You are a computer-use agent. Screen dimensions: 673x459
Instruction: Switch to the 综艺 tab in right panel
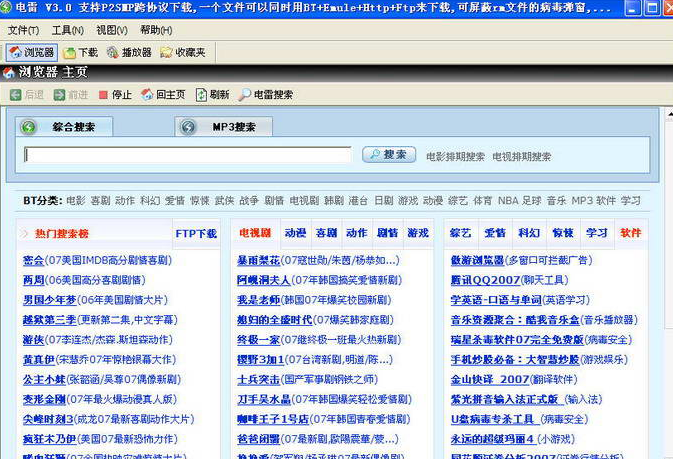461,233
